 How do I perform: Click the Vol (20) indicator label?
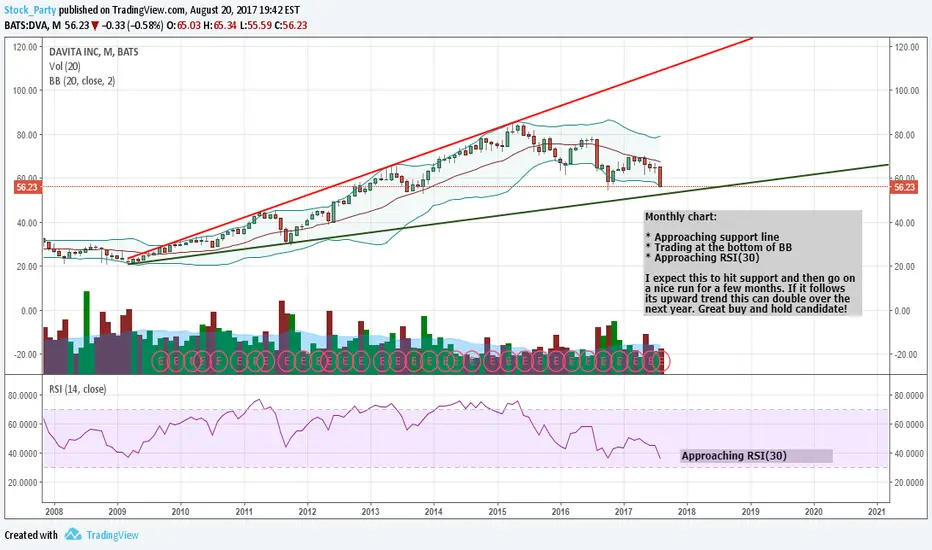[65, 67]
